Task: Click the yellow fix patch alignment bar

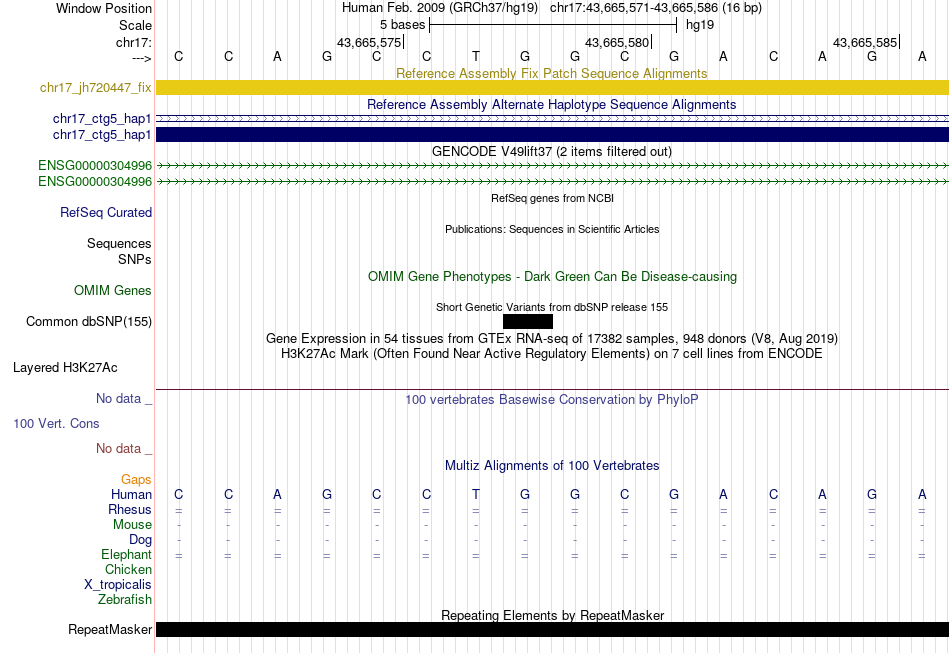Action: click(552, 87)
